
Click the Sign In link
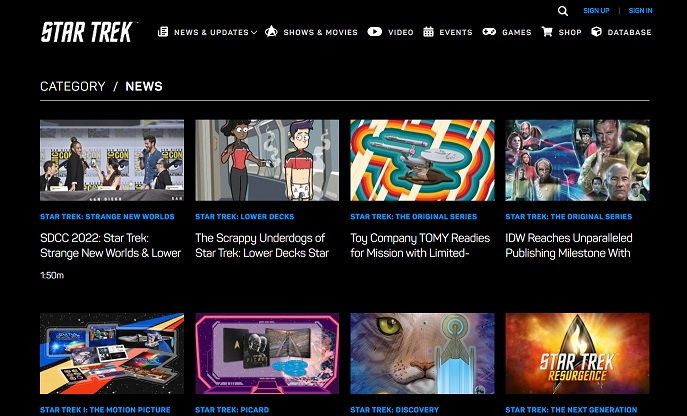640,11
